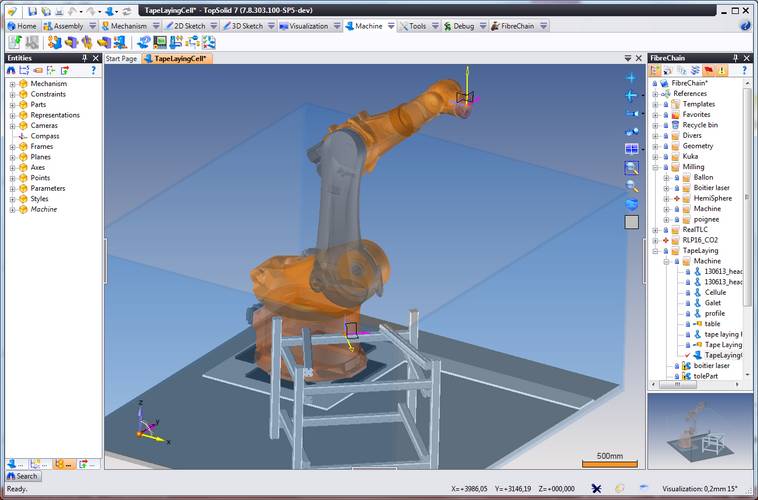This screenshot has height=500, width=758.
Task: Open FibreChain panel help question mark
Action: [x=744, y=71]
